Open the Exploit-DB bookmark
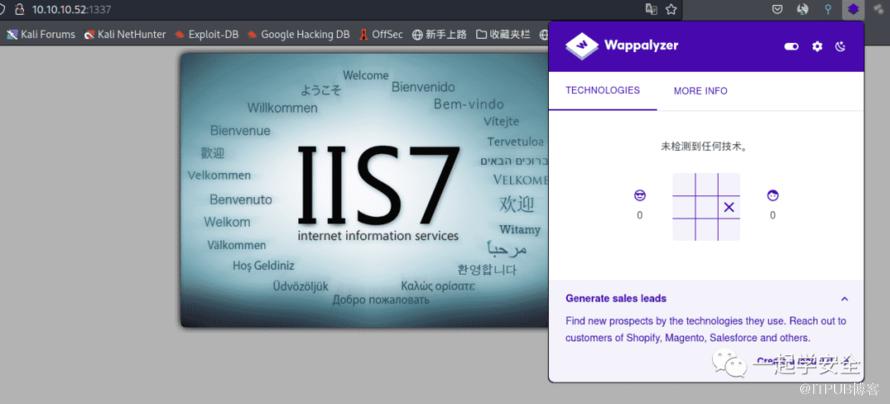 click(207, 35)
